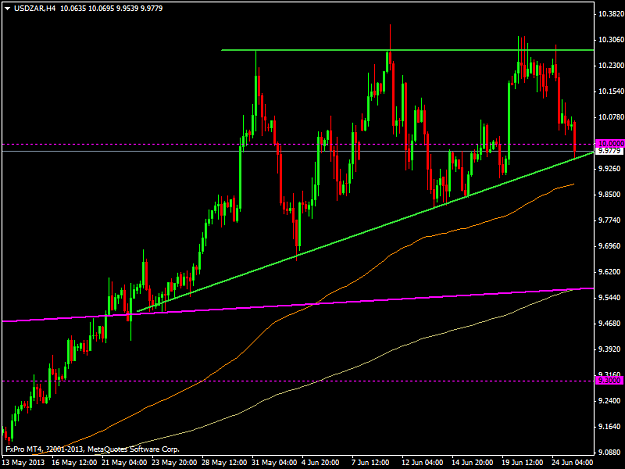
Task: Click time axis label 21 May 04:00
Action: click(124, 463)
